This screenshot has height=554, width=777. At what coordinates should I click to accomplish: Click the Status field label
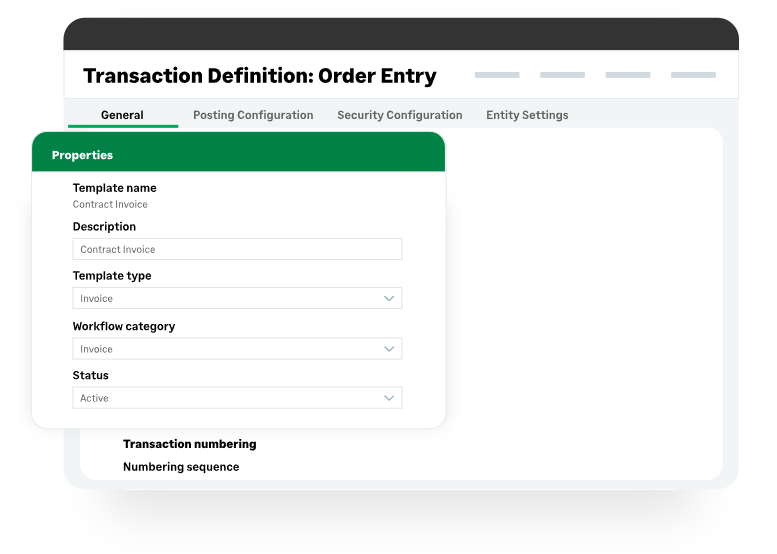(x=90, y=376)
